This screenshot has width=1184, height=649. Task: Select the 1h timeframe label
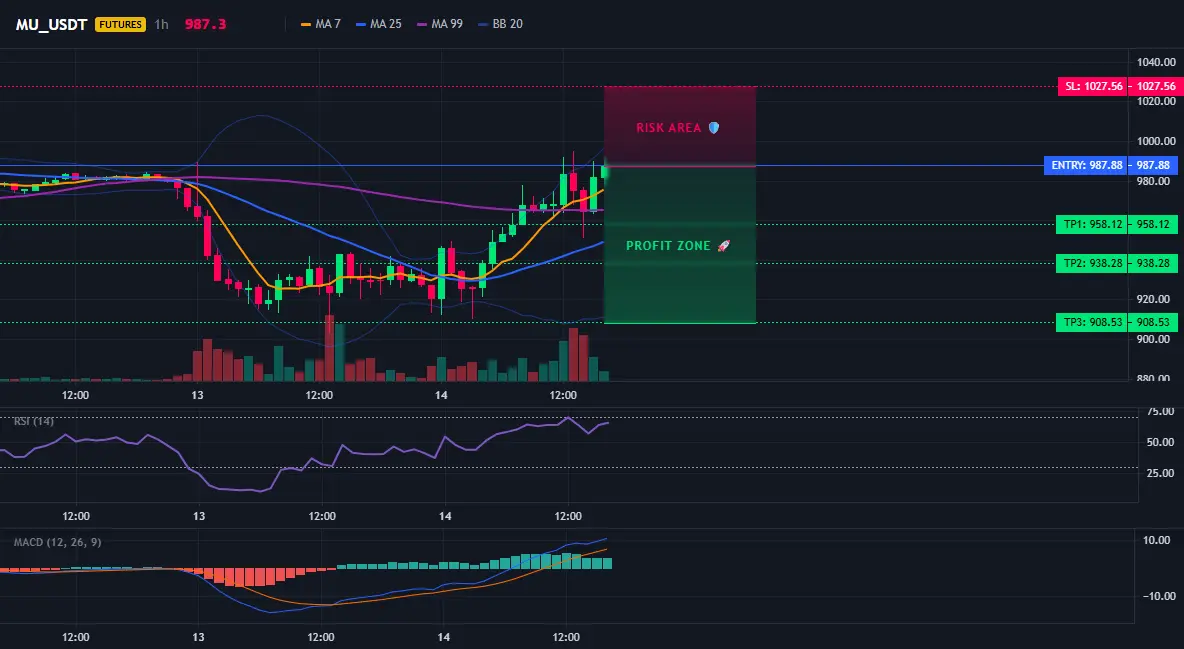click(161, 24)
